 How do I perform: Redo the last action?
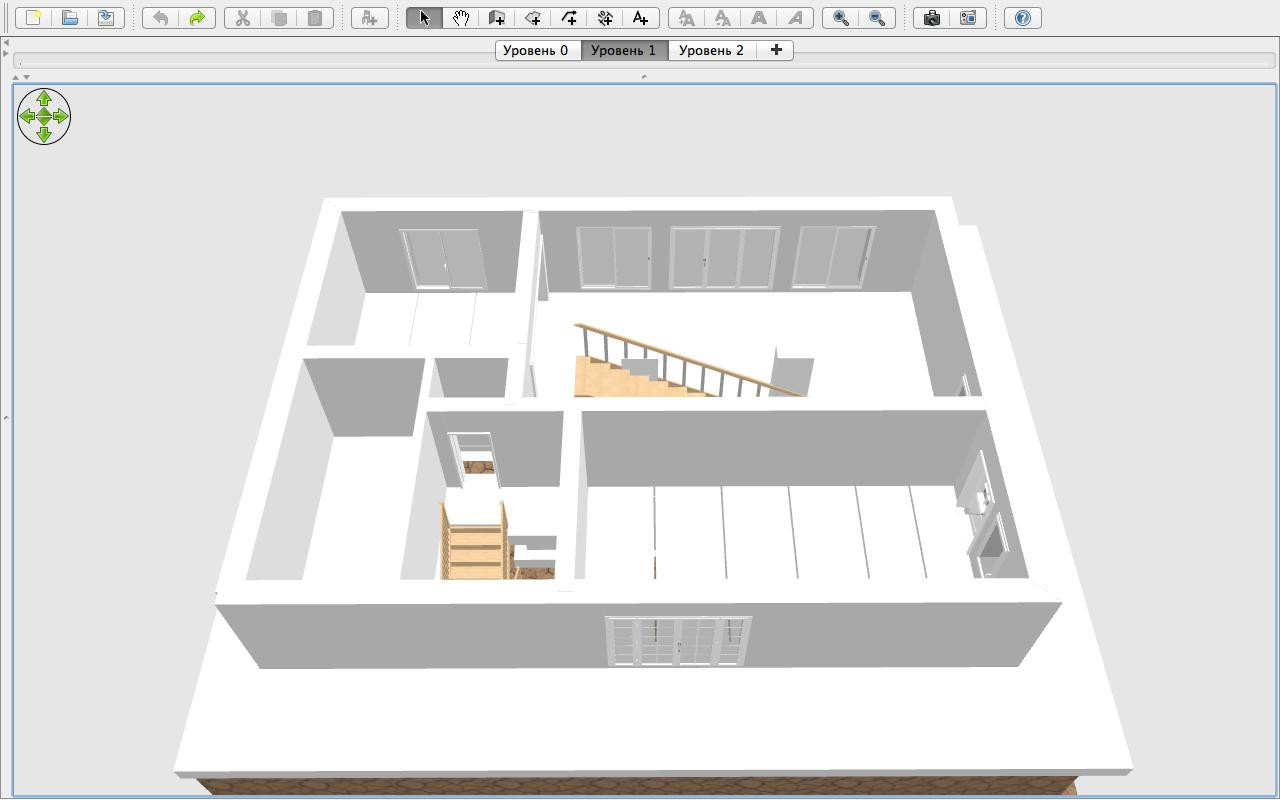tap(197, 18)
